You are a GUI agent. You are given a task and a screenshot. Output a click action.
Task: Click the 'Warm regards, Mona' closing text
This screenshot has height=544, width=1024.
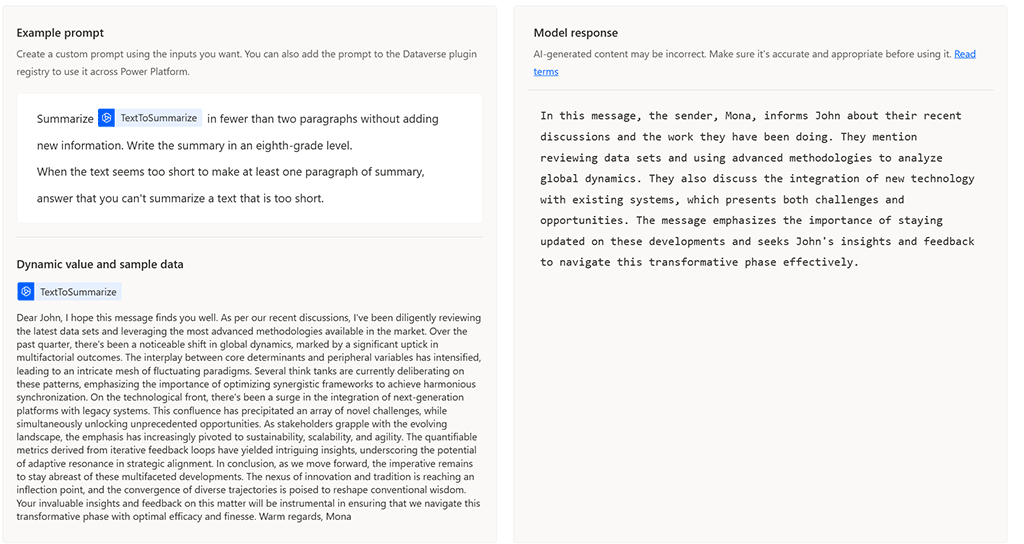305,517
